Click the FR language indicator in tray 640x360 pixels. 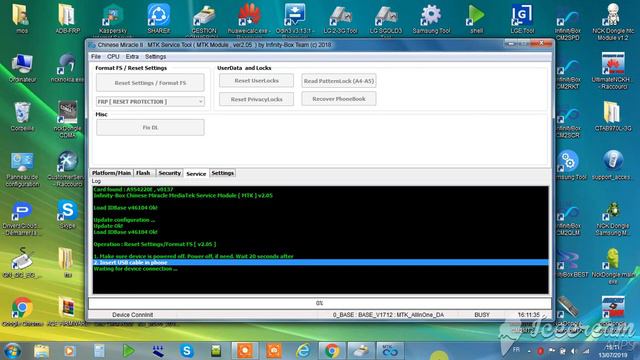tap(516, 350)
